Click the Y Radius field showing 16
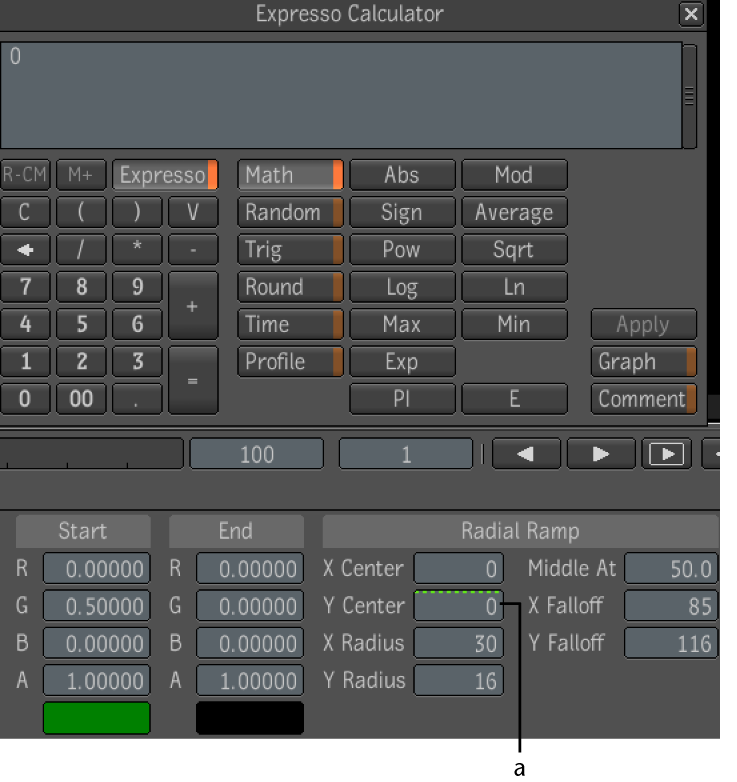 [x=459, y=680]
